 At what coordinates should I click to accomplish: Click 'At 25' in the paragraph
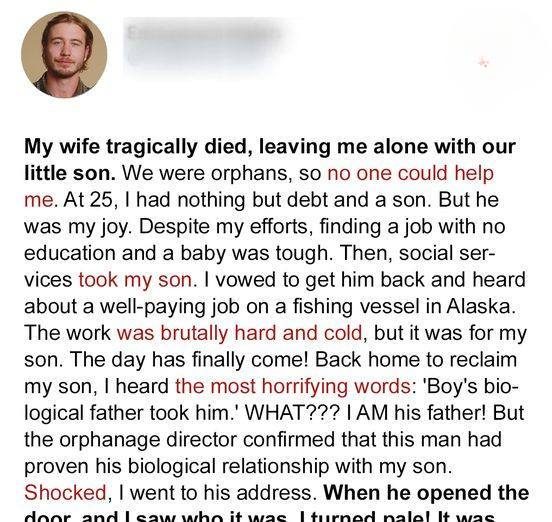tap(88, 200)
